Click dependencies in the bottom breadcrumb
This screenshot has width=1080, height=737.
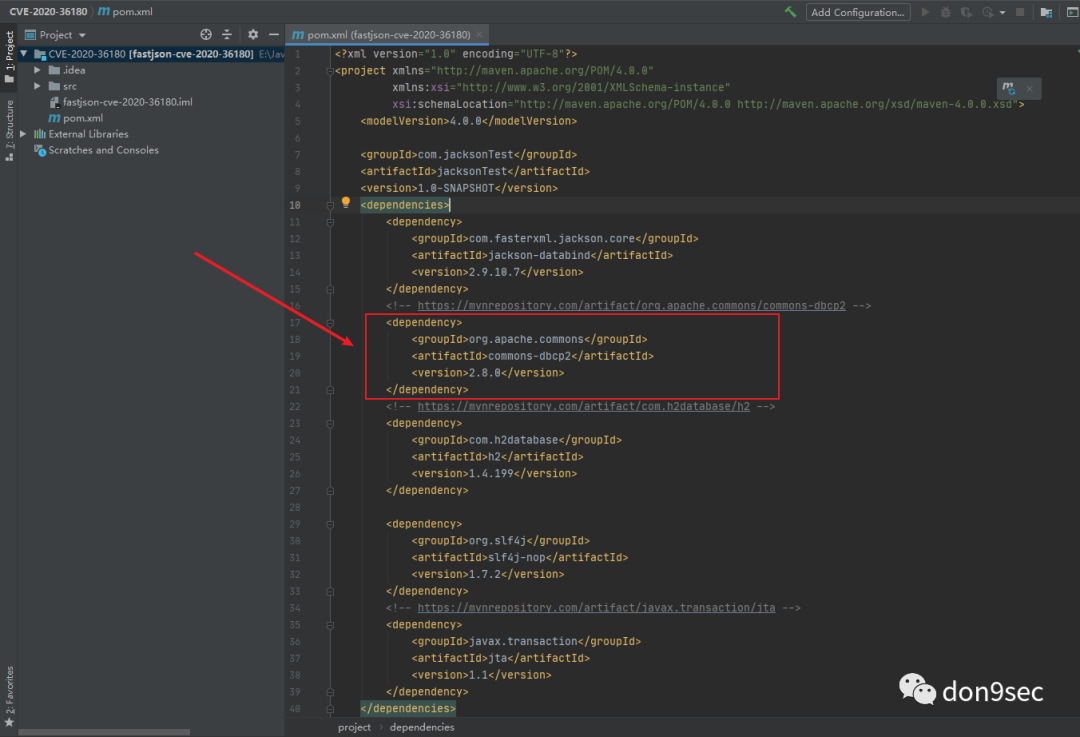click(x=421, y=727)
